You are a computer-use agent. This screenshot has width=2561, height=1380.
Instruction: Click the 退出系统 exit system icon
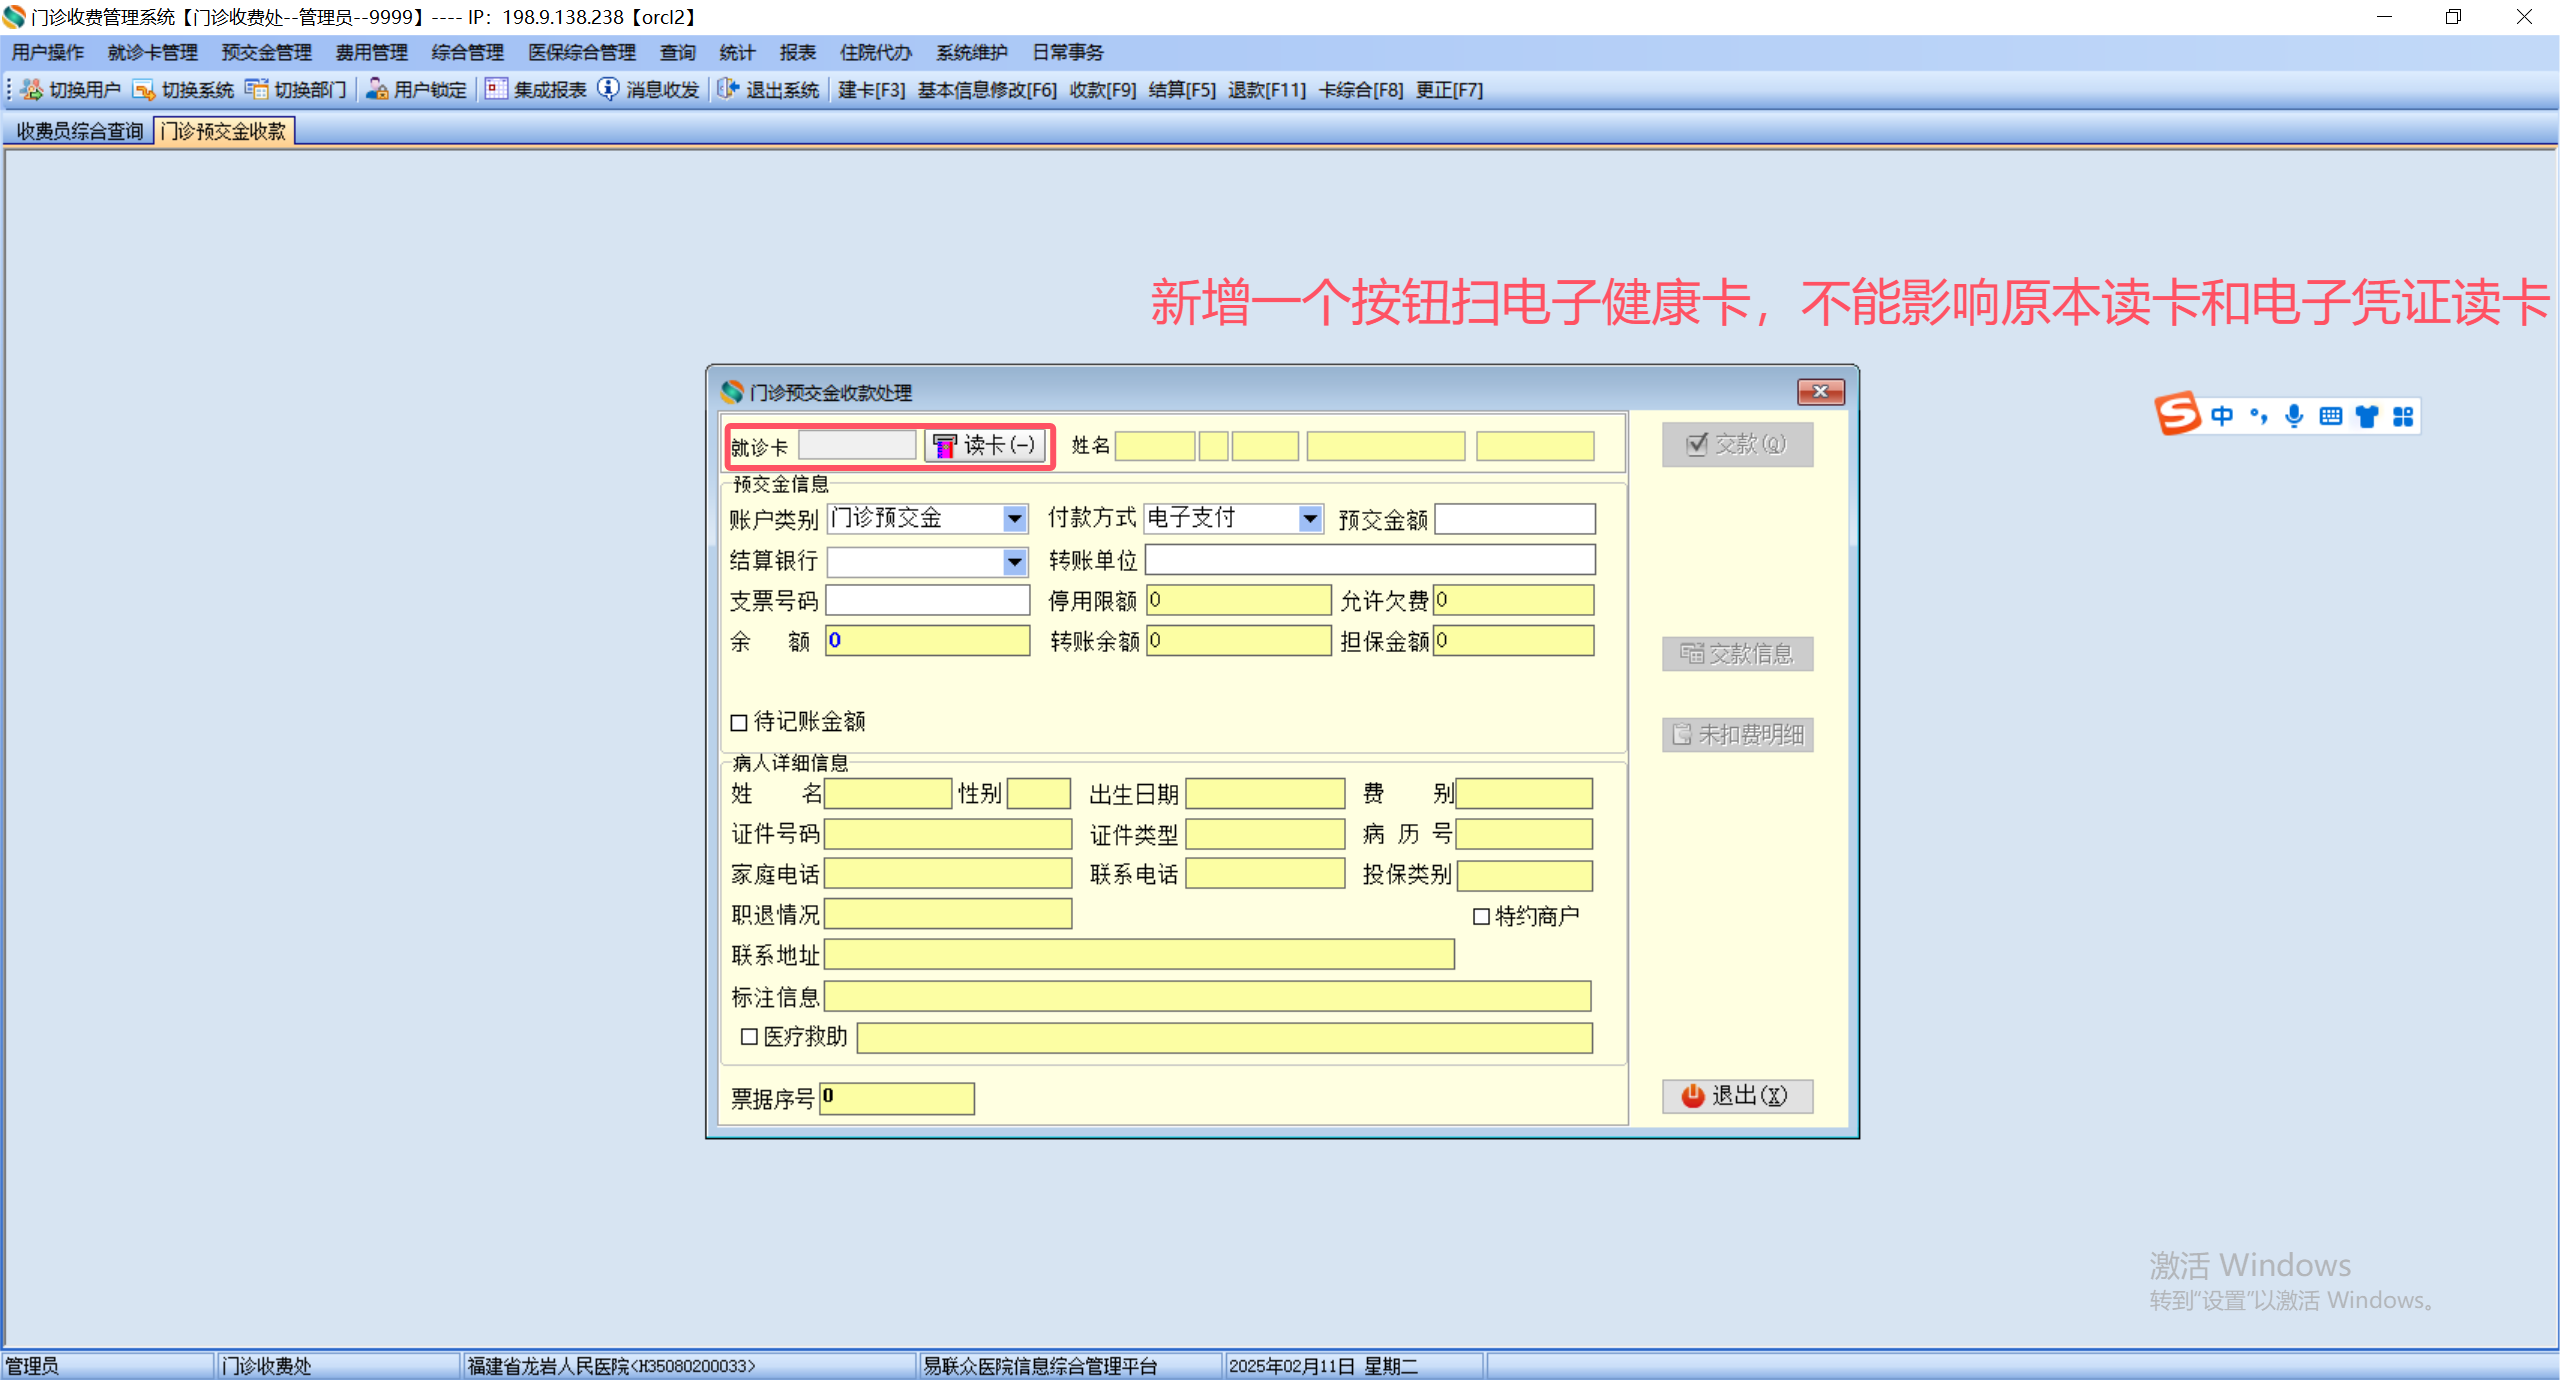click(728, 90)
